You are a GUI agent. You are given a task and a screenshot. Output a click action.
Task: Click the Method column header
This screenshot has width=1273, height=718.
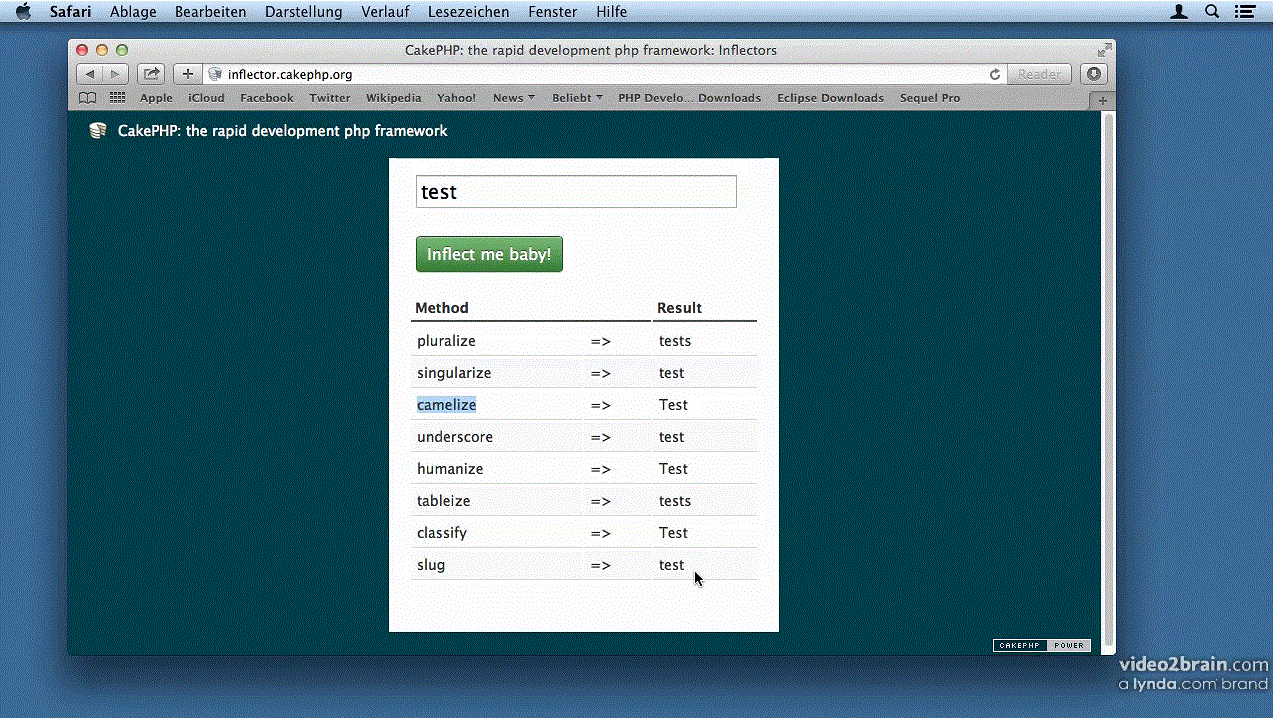click(442, 308)
